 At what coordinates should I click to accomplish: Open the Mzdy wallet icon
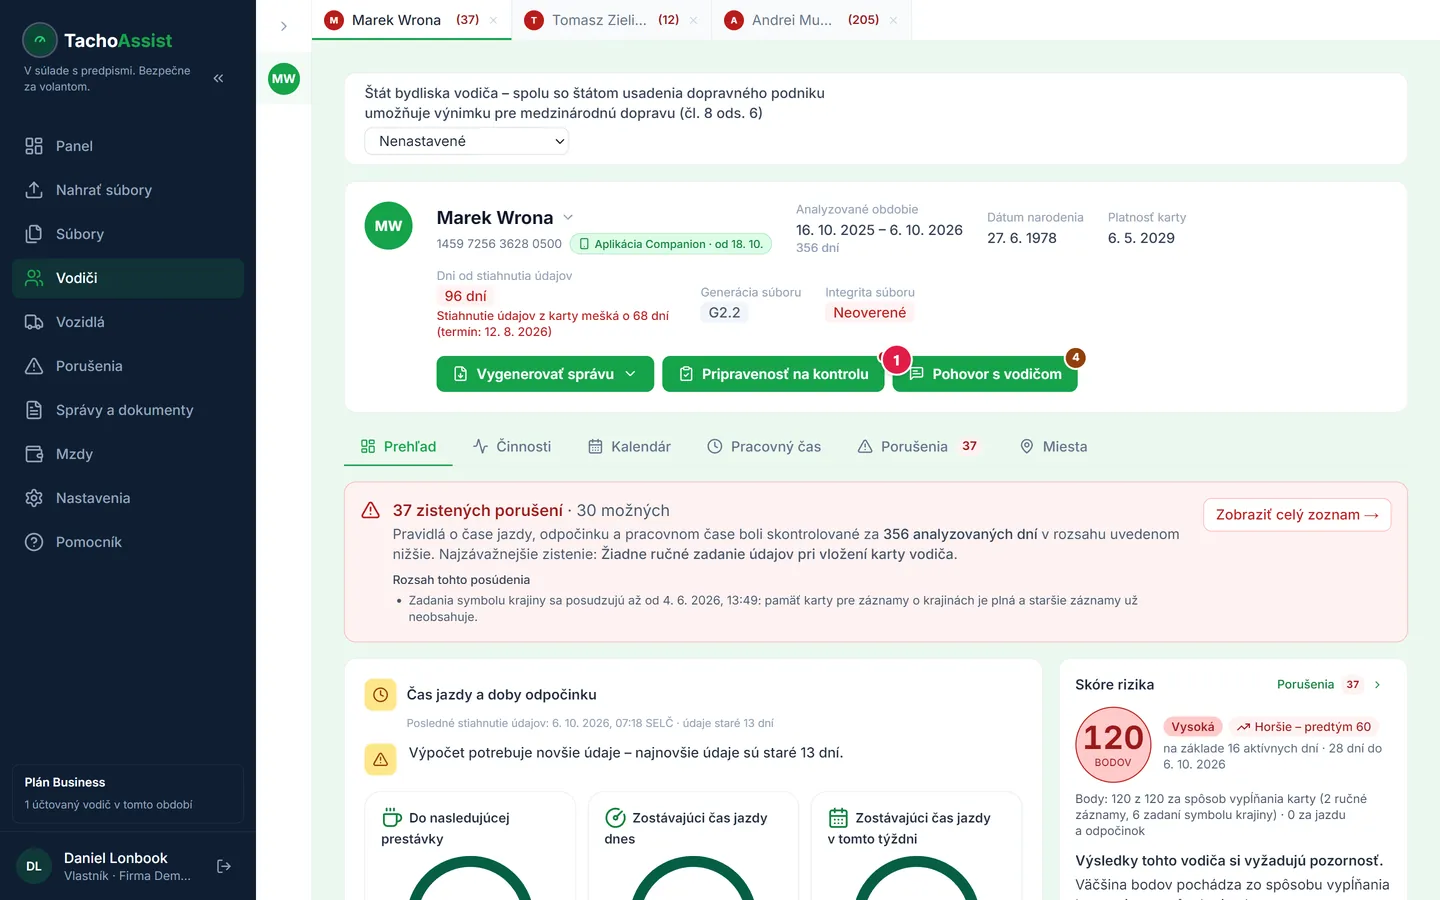point(34,454)
